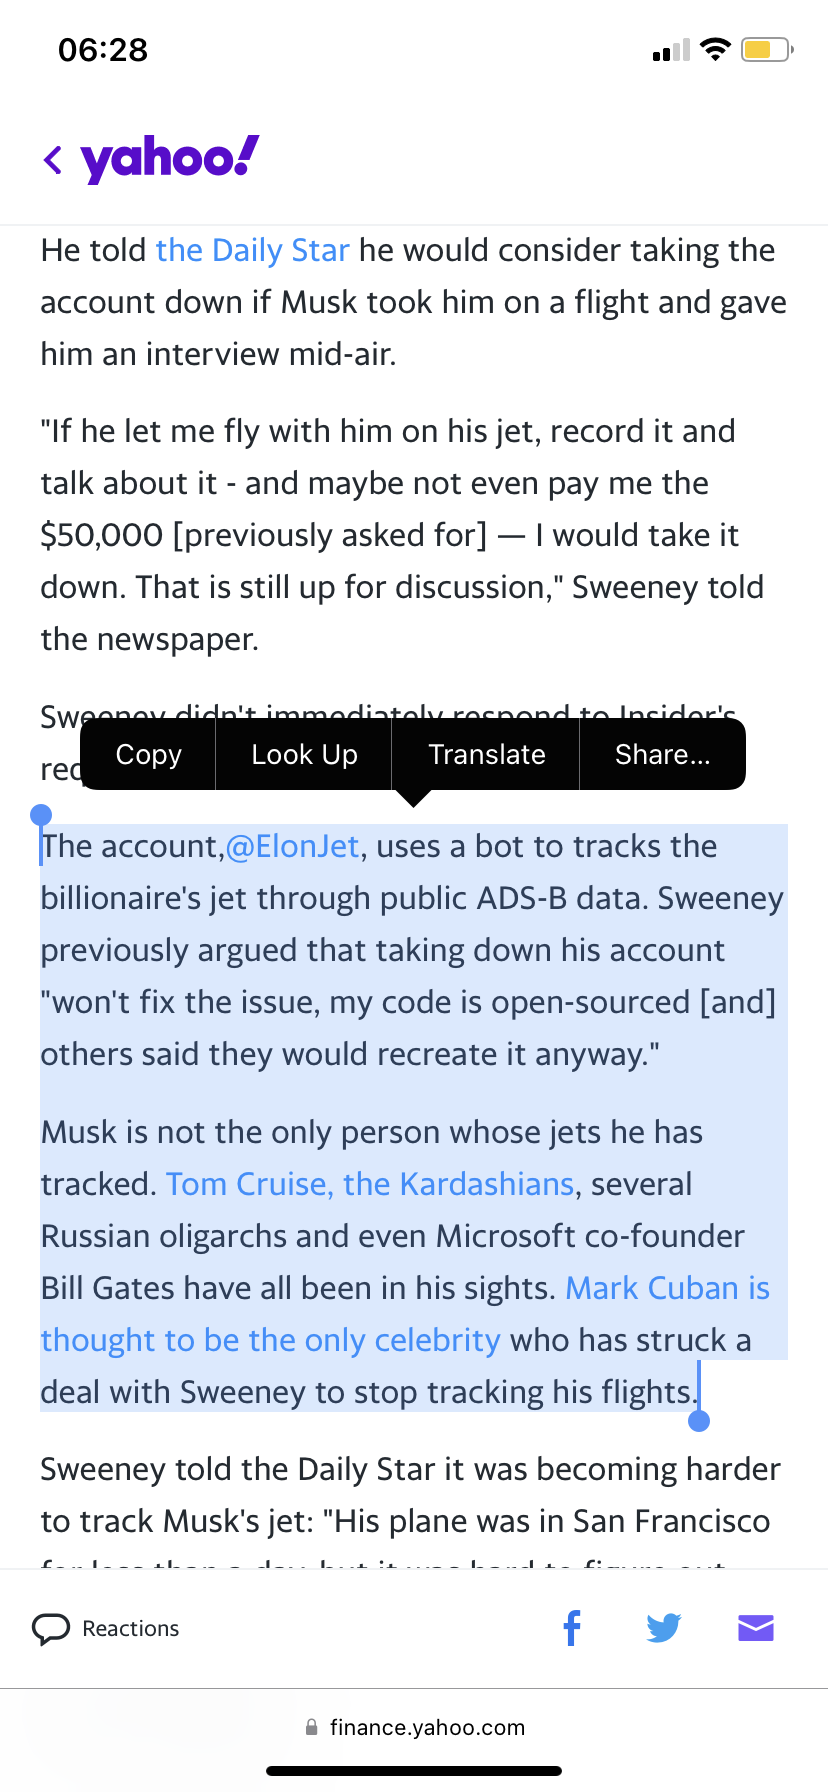Tap the battery status icon
Viewport: 828px width, 1792px height.
pos(766,49)
